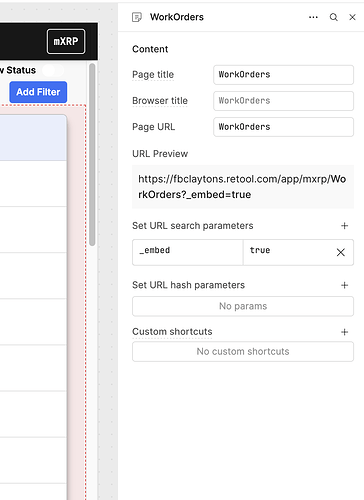Screen dimensions: 364x500
Task: Click the WorkOrders panel title
Action: 177,17
